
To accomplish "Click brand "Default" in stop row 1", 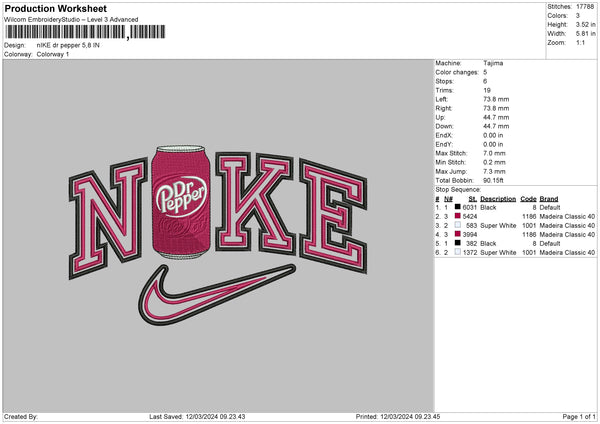I will coord(550,207).
